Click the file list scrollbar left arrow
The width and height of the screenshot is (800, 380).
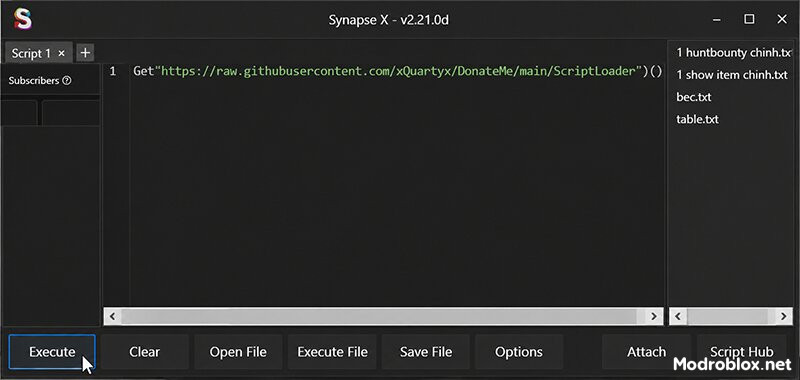(x=678, y=316)
